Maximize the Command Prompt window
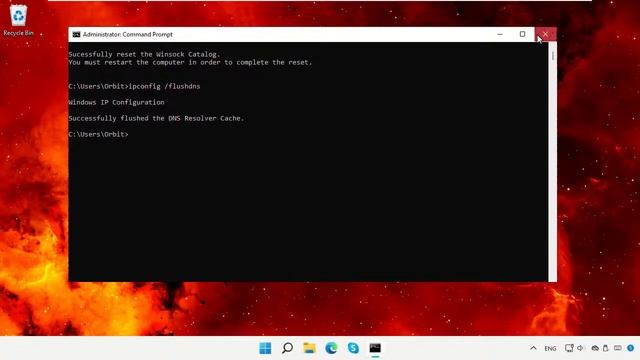The image size is (640, 360). pyautogui.click(x=522, y=34)
